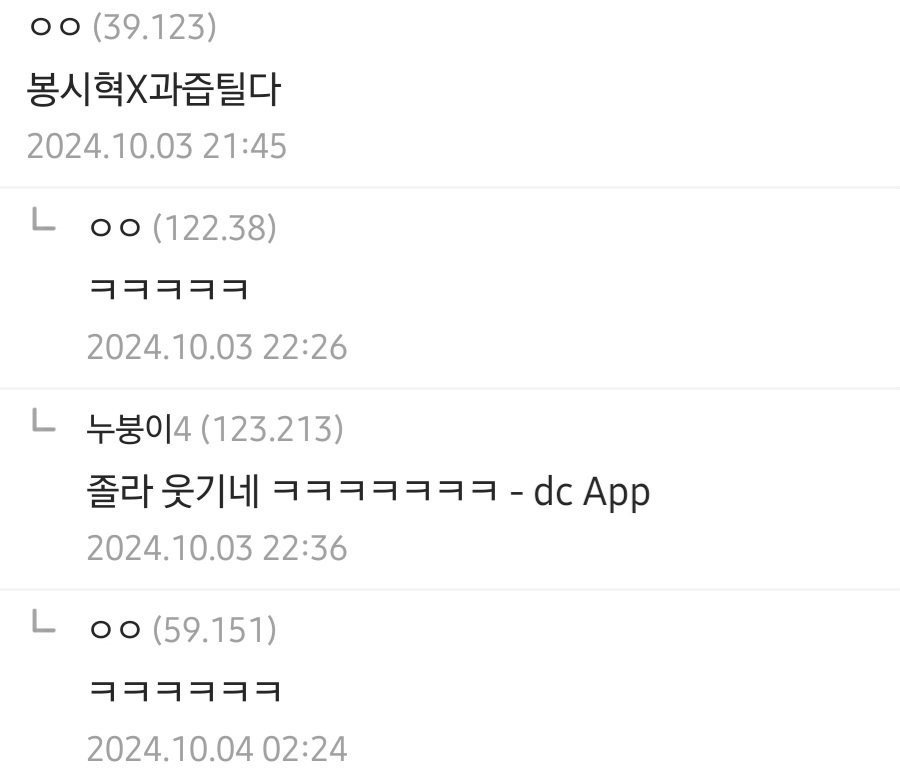Open the ㅇㅇ nickname next to (122.38)

(115, 228)
